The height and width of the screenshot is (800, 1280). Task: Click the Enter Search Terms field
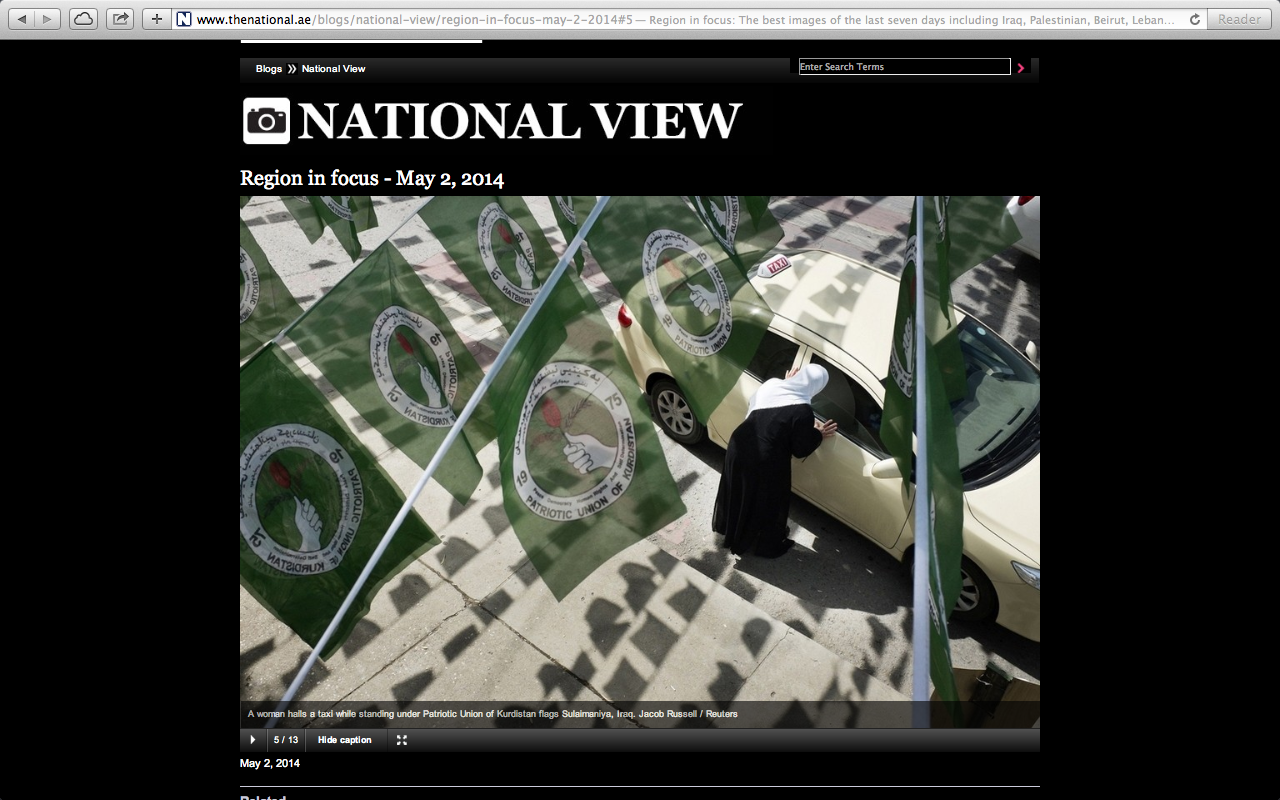[x=905, y=67]
